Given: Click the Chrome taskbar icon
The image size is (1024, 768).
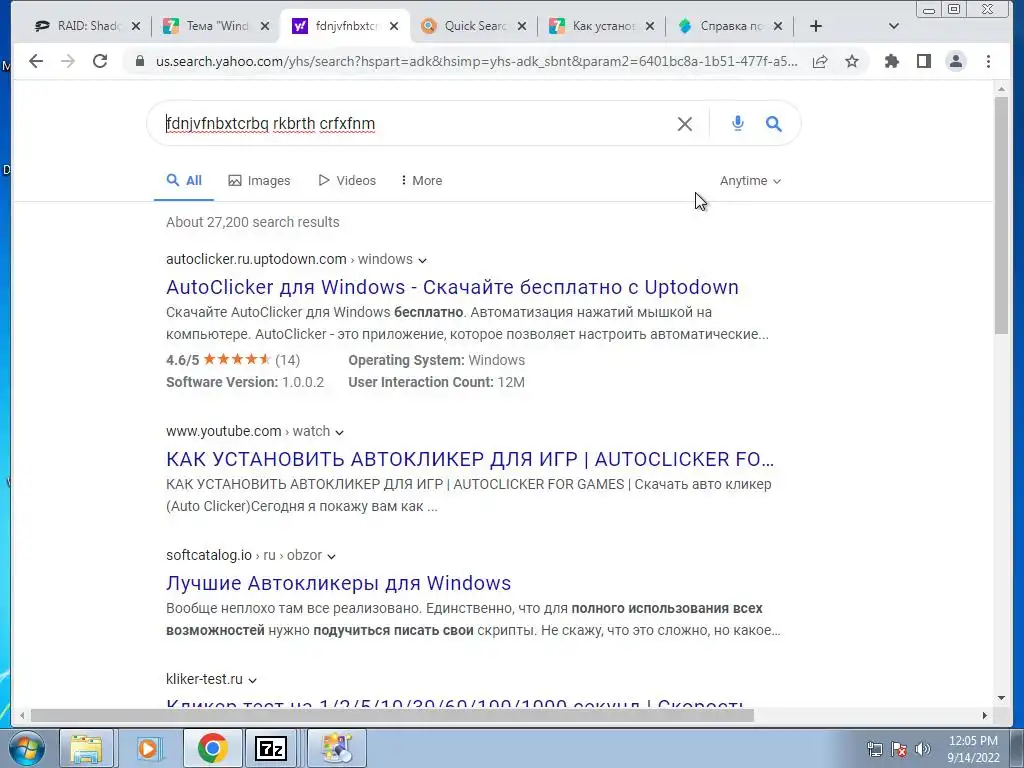Looking at the screenshot, I should (212, 748).
